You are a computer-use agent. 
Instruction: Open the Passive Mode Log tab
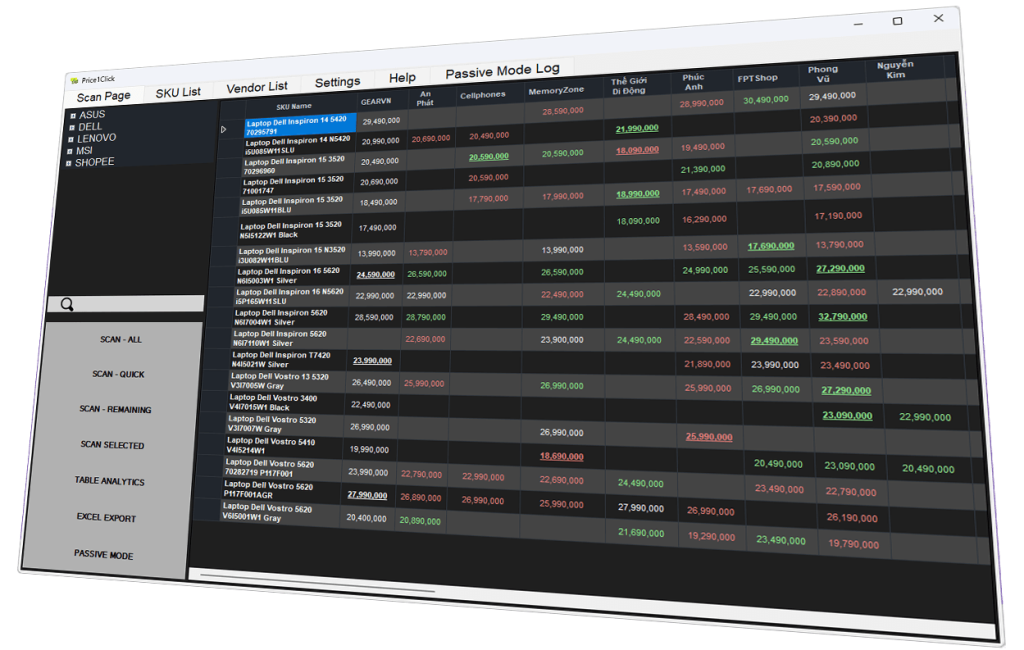pos(502,71)
